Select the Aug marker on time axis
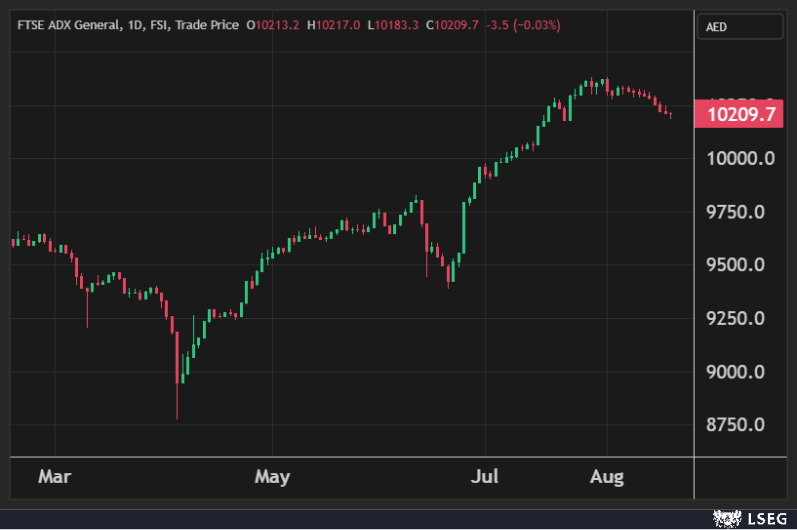Screen dimensions: 797x530 click(x=606, y=477)
